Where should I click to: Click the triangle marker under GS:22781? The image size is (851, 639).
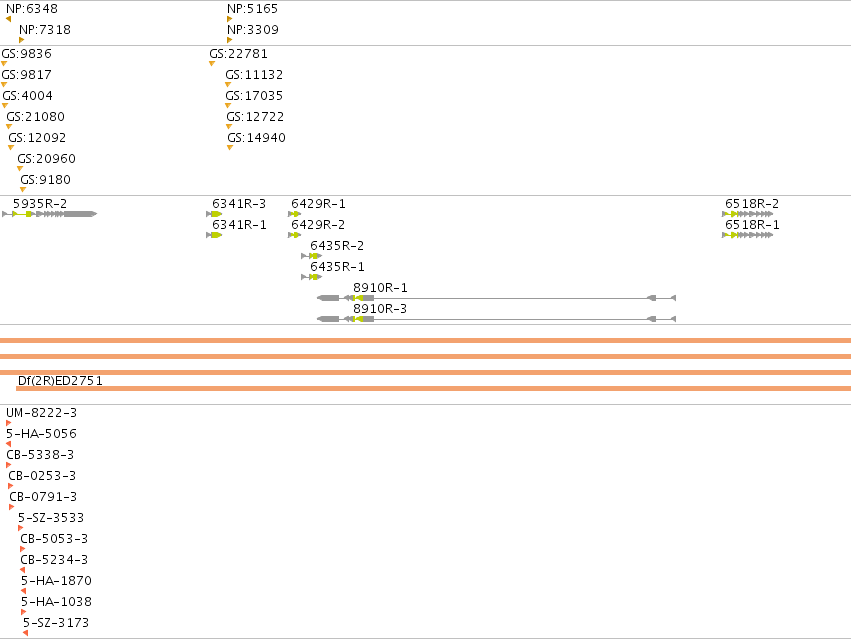coord(212,64)
